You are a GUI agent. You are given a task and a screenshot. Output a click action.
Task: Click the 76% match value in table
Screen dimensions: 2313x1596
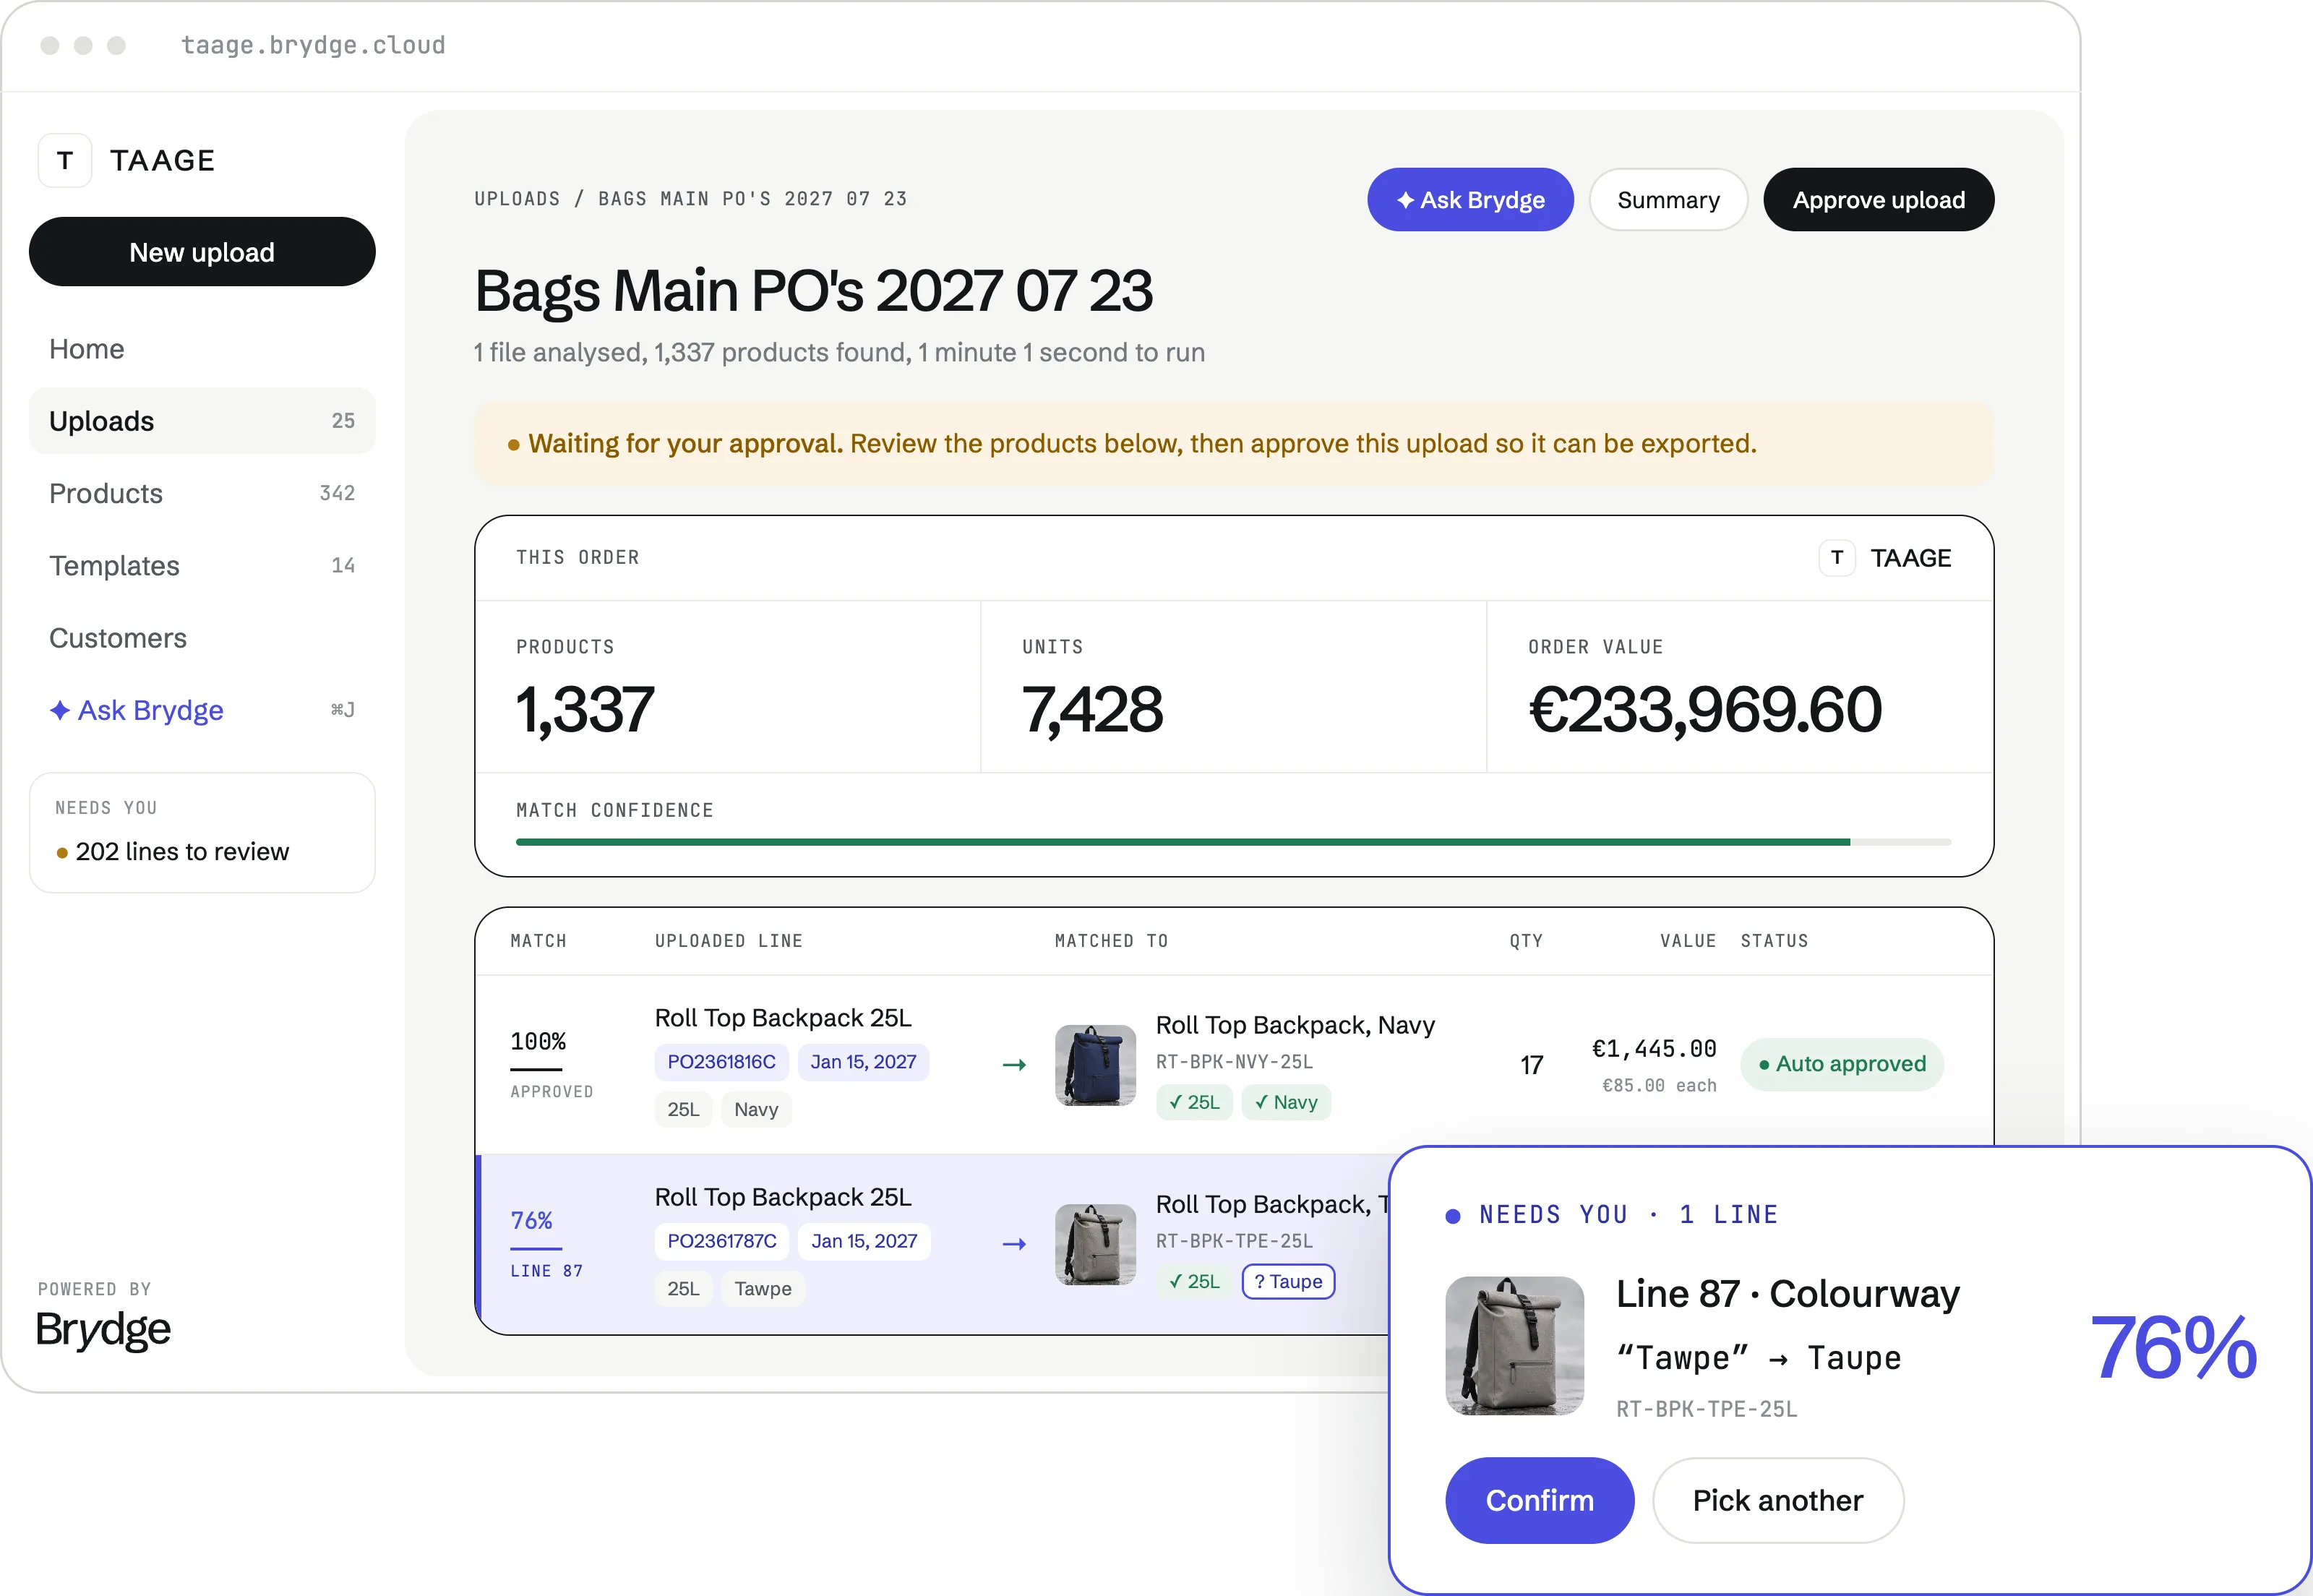pos(531,1220)
